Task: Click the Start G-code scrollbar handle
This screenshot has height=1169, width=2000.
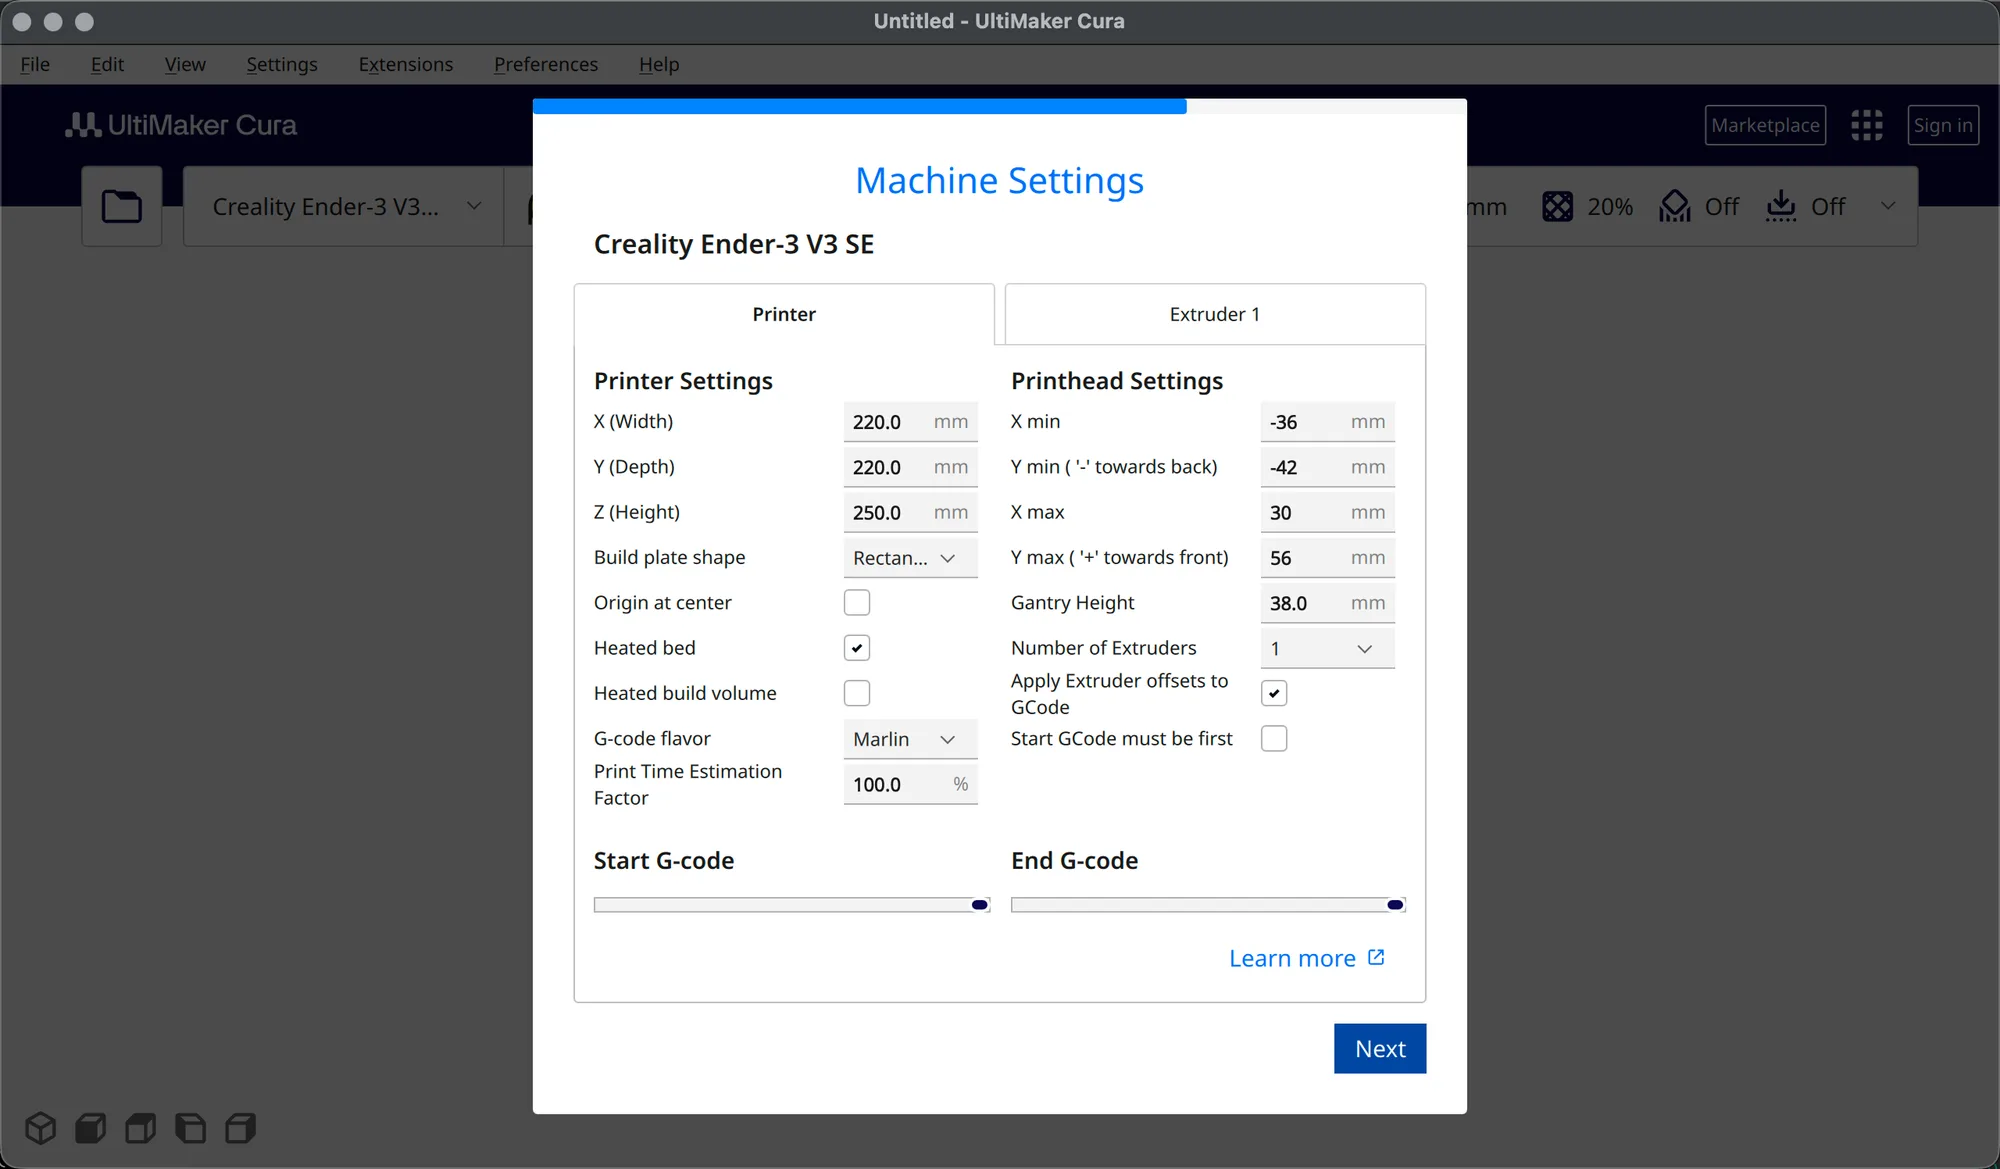Action: click(x=980, y=904)
